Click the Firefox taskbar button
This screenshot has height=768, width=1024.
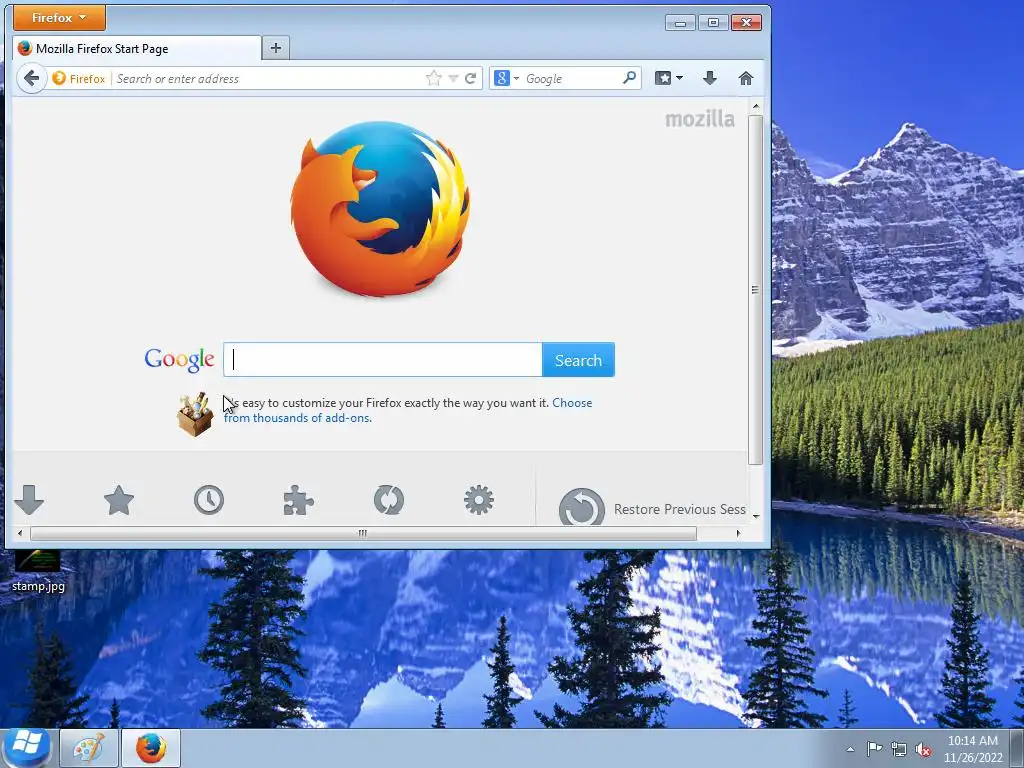tap(151, 748)
